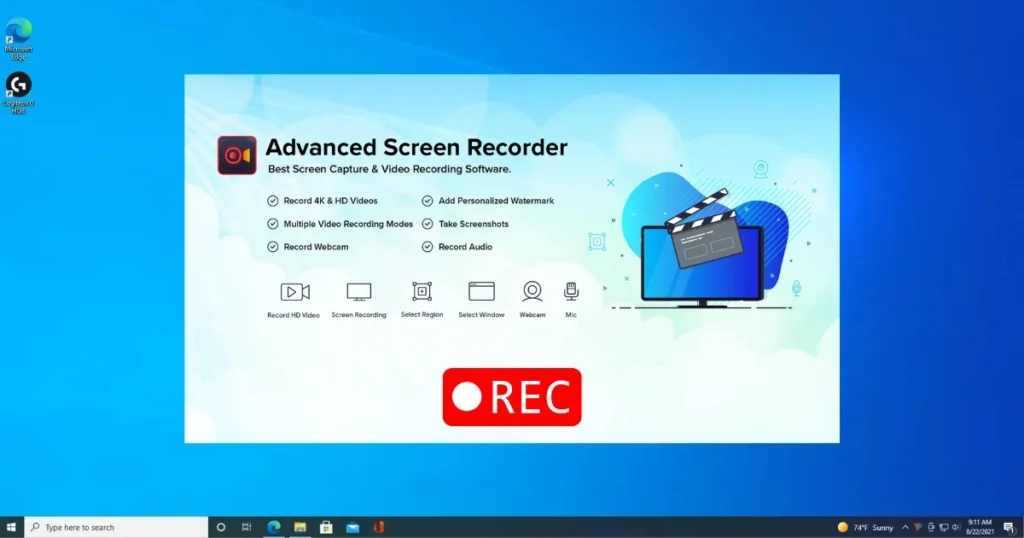Open the clock showing 9:11 AM
The height and width of the screenshot is (538, 1024).
(x=980, y=527)
